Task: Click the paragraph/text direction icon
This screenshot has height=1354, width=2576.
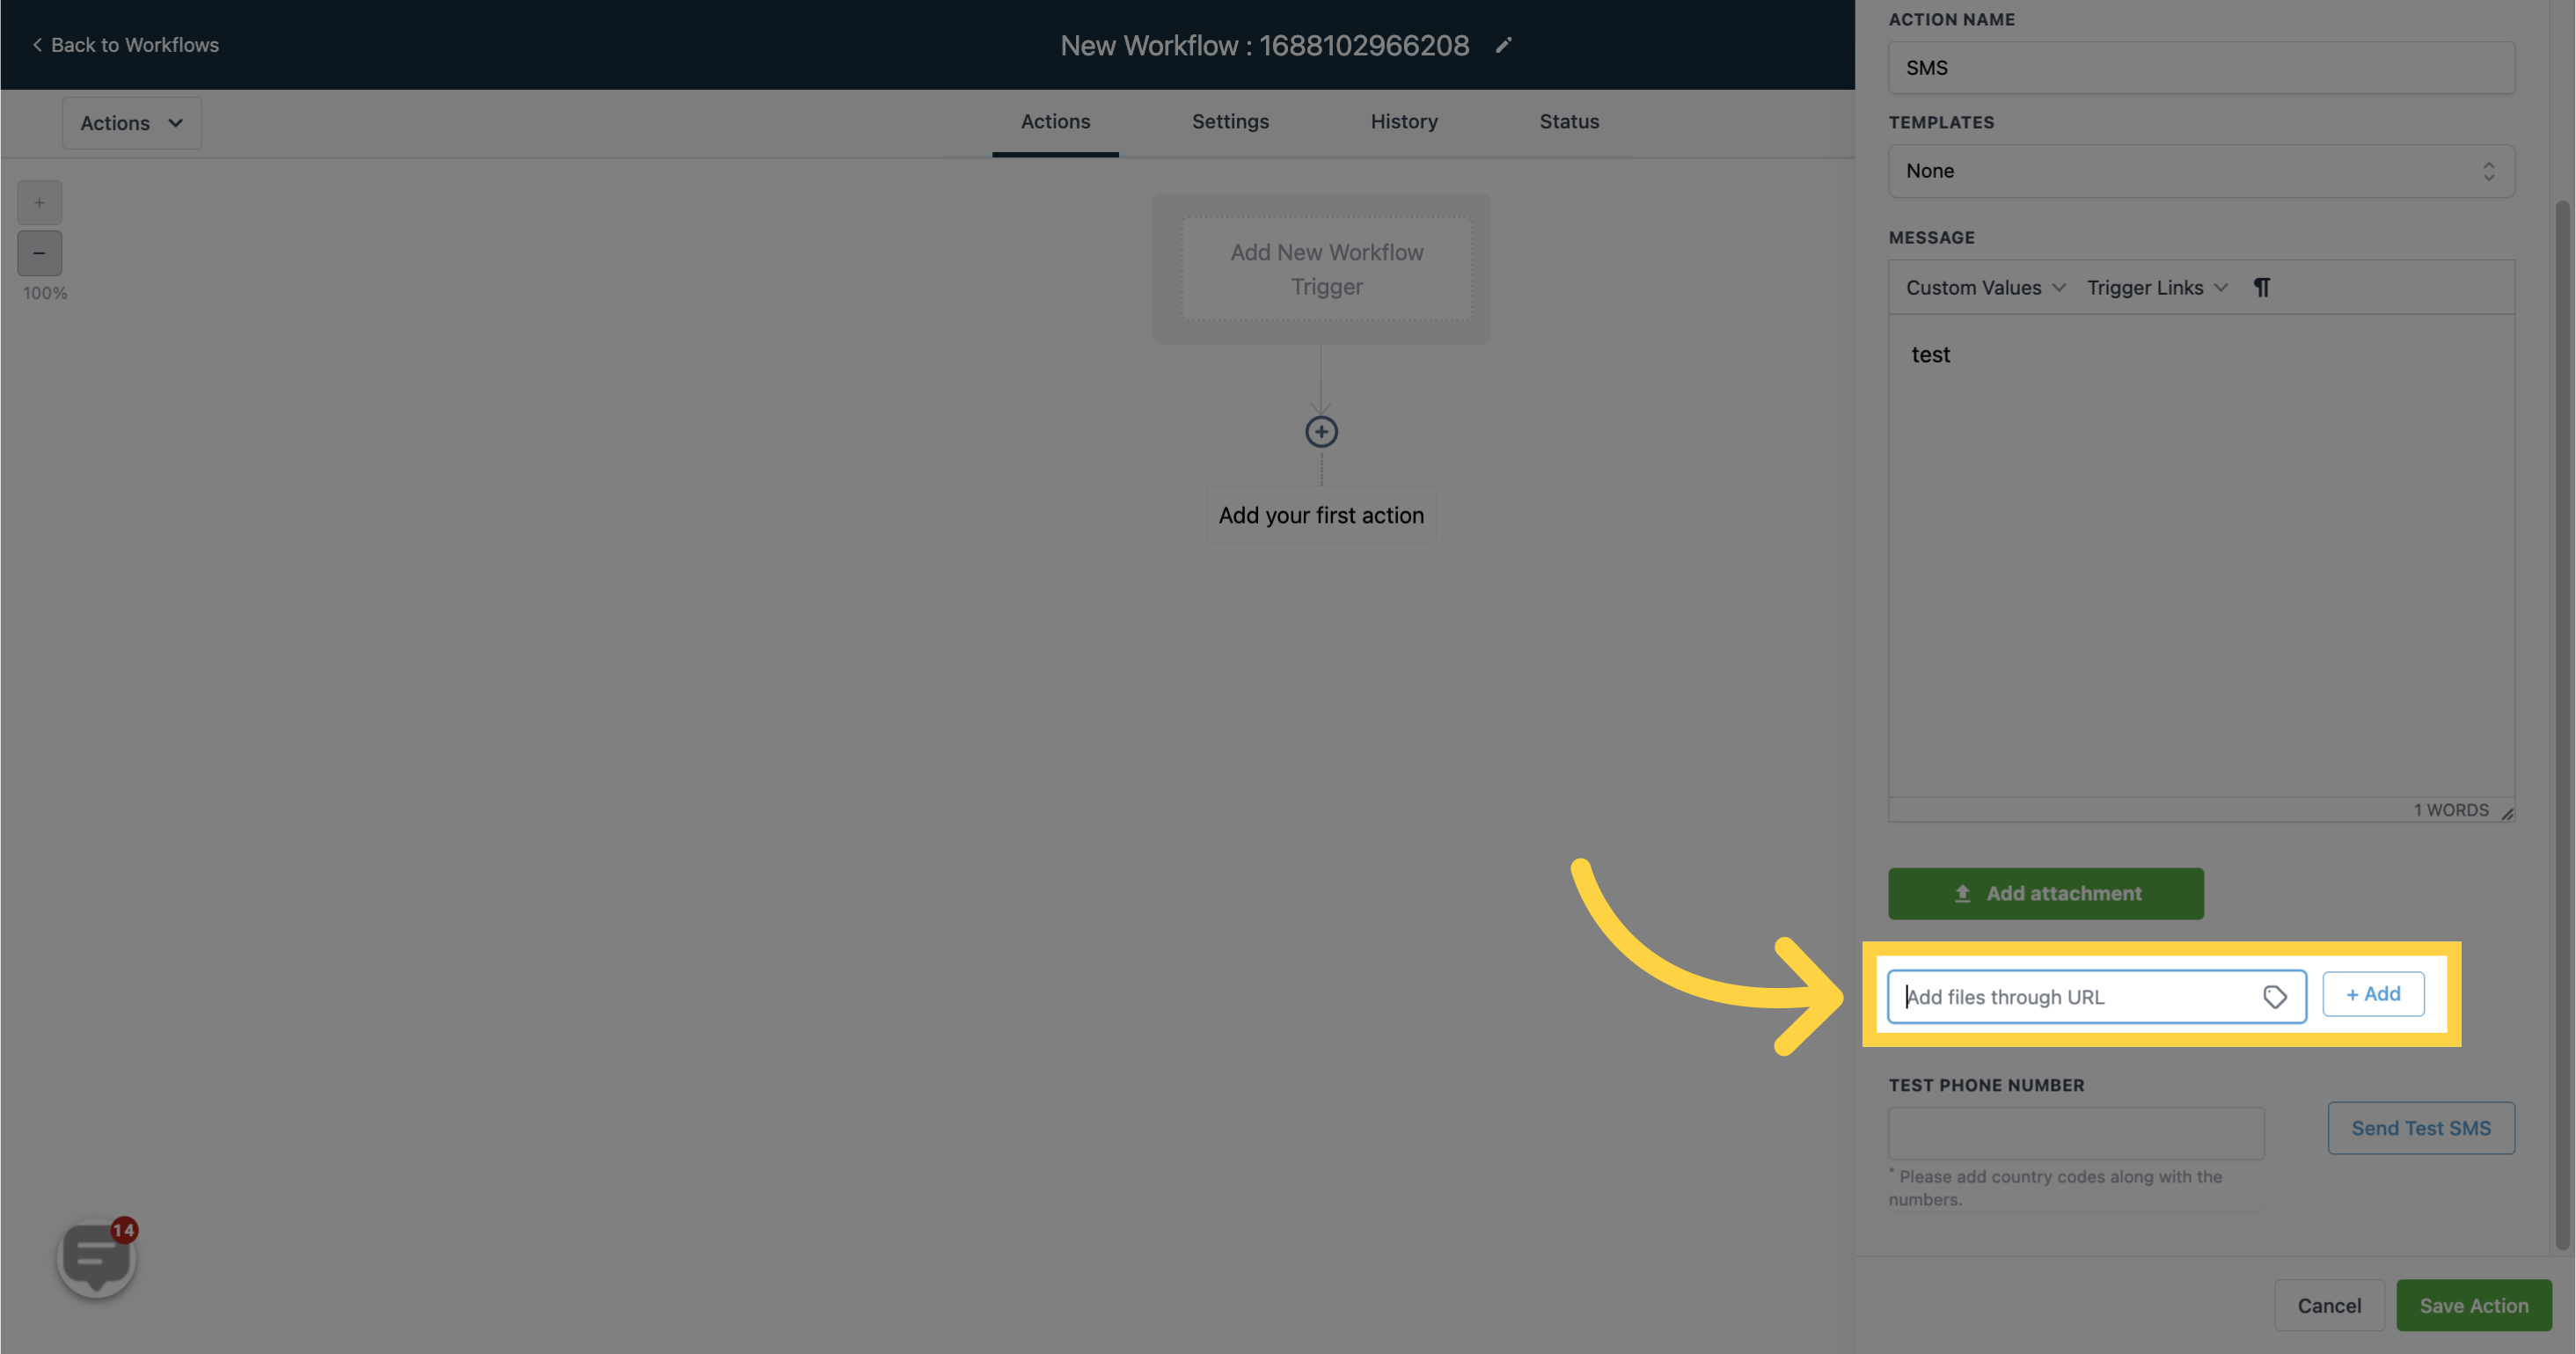Action: pos(2263,286)
